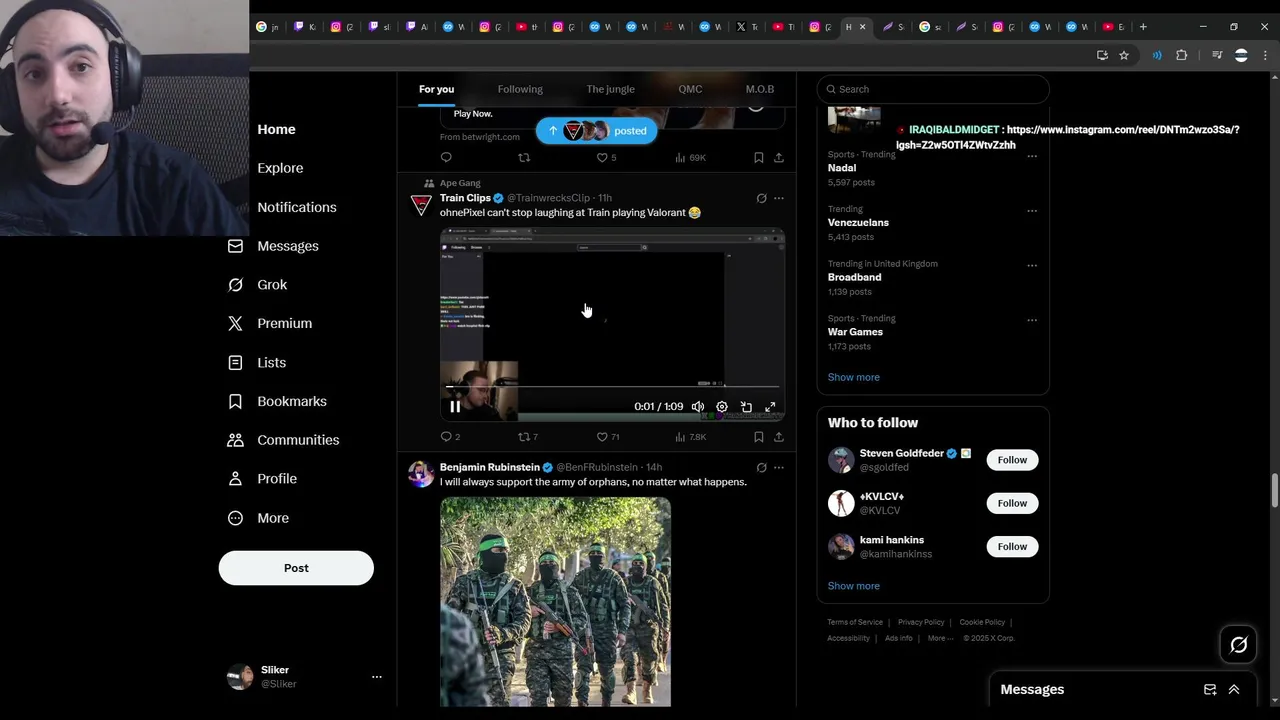Bookmark the Train Clips post
The image size is (1280, 720).
[759, 437]
